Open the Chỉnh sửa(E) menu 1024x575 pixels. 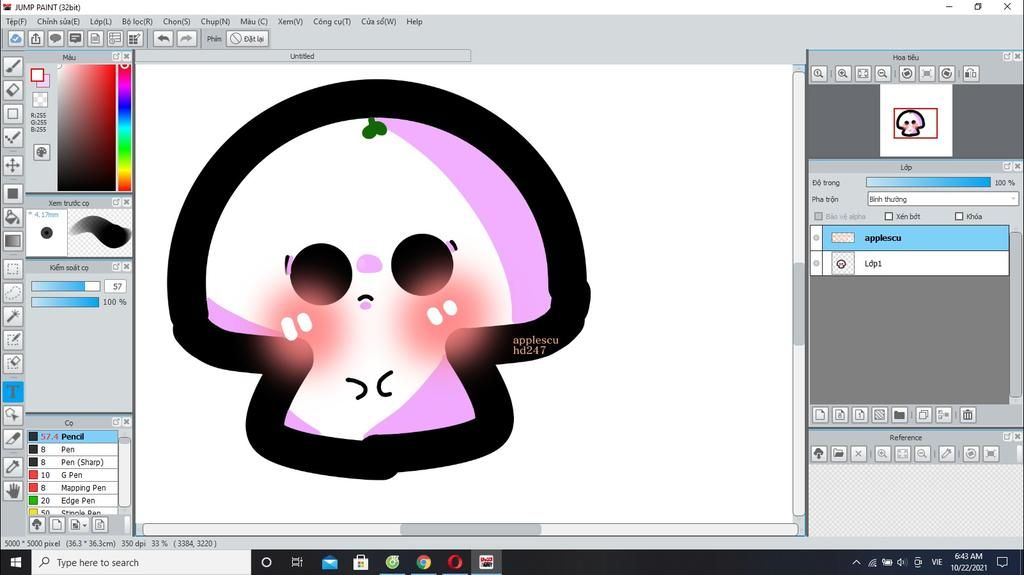tap(58, 22)
